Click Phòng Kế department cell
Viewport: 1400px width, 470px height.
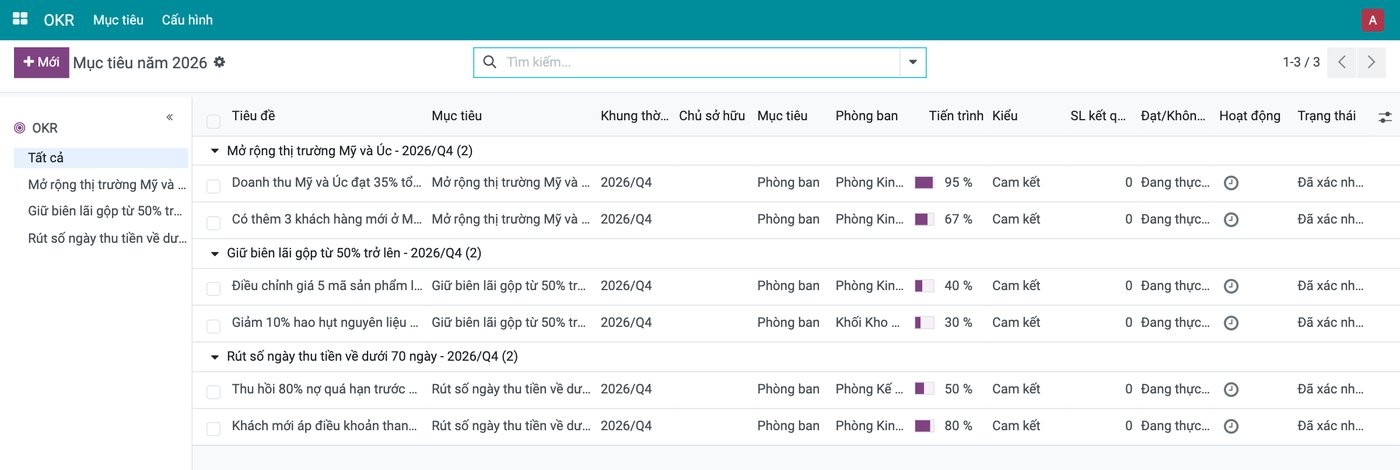870,389
